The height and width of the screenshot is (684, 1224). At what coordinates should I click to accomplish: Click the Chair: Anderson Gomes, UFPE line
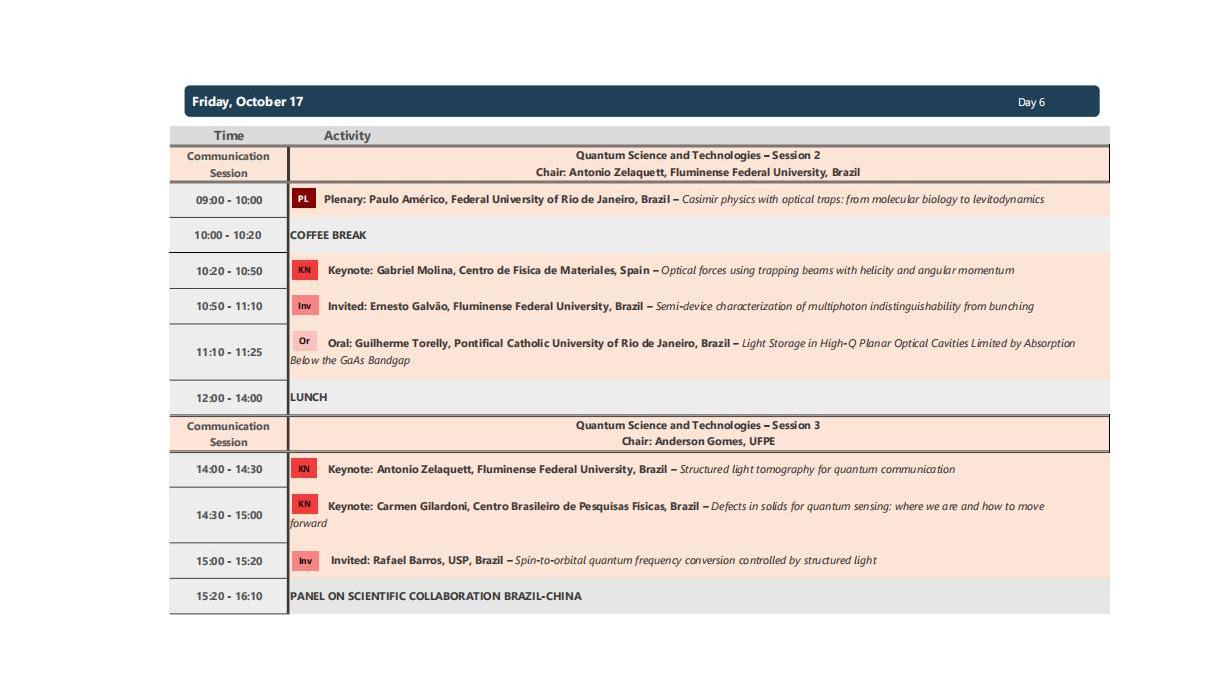click(x=697, y=441)
